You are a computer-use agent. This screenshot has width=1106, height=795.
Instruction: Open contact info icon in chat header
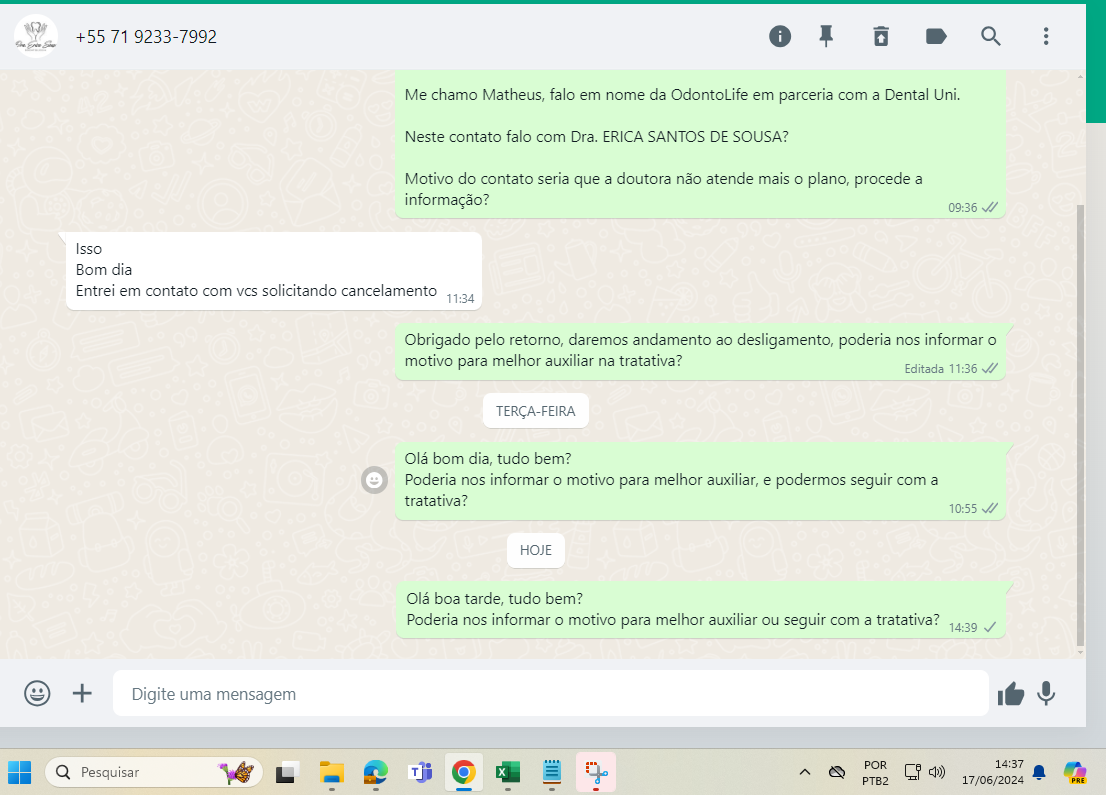point(779,36)
